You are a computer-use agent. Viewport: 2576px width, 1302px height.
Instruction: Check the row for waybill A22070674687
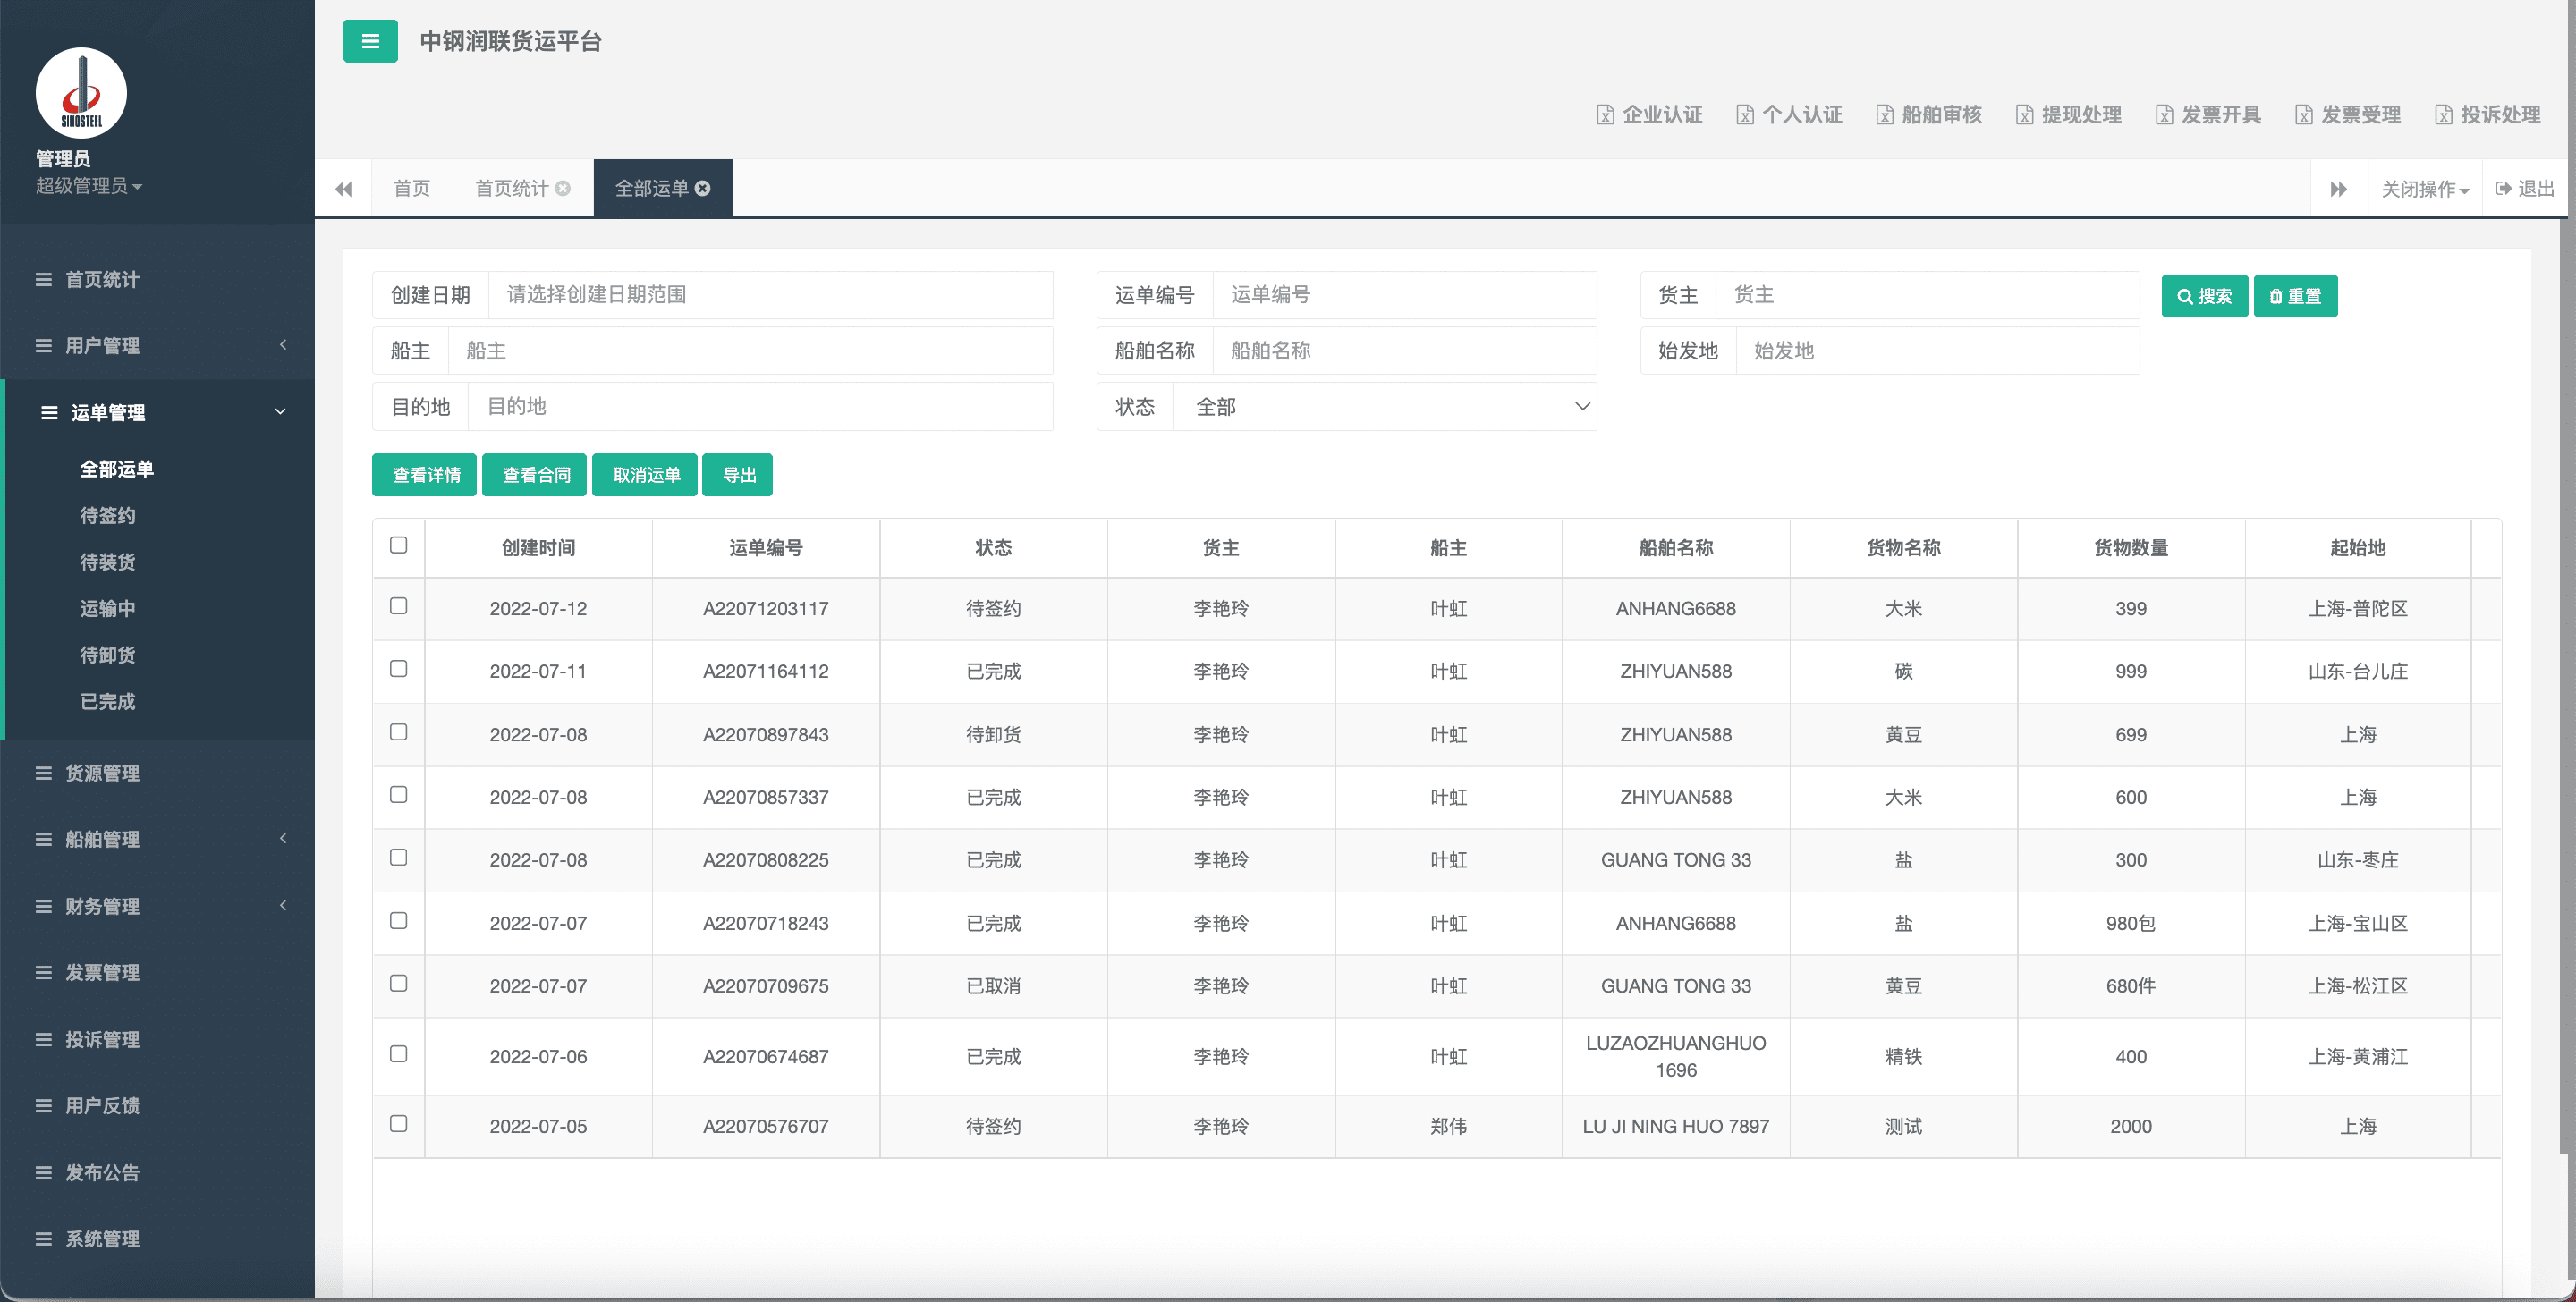398,1054
